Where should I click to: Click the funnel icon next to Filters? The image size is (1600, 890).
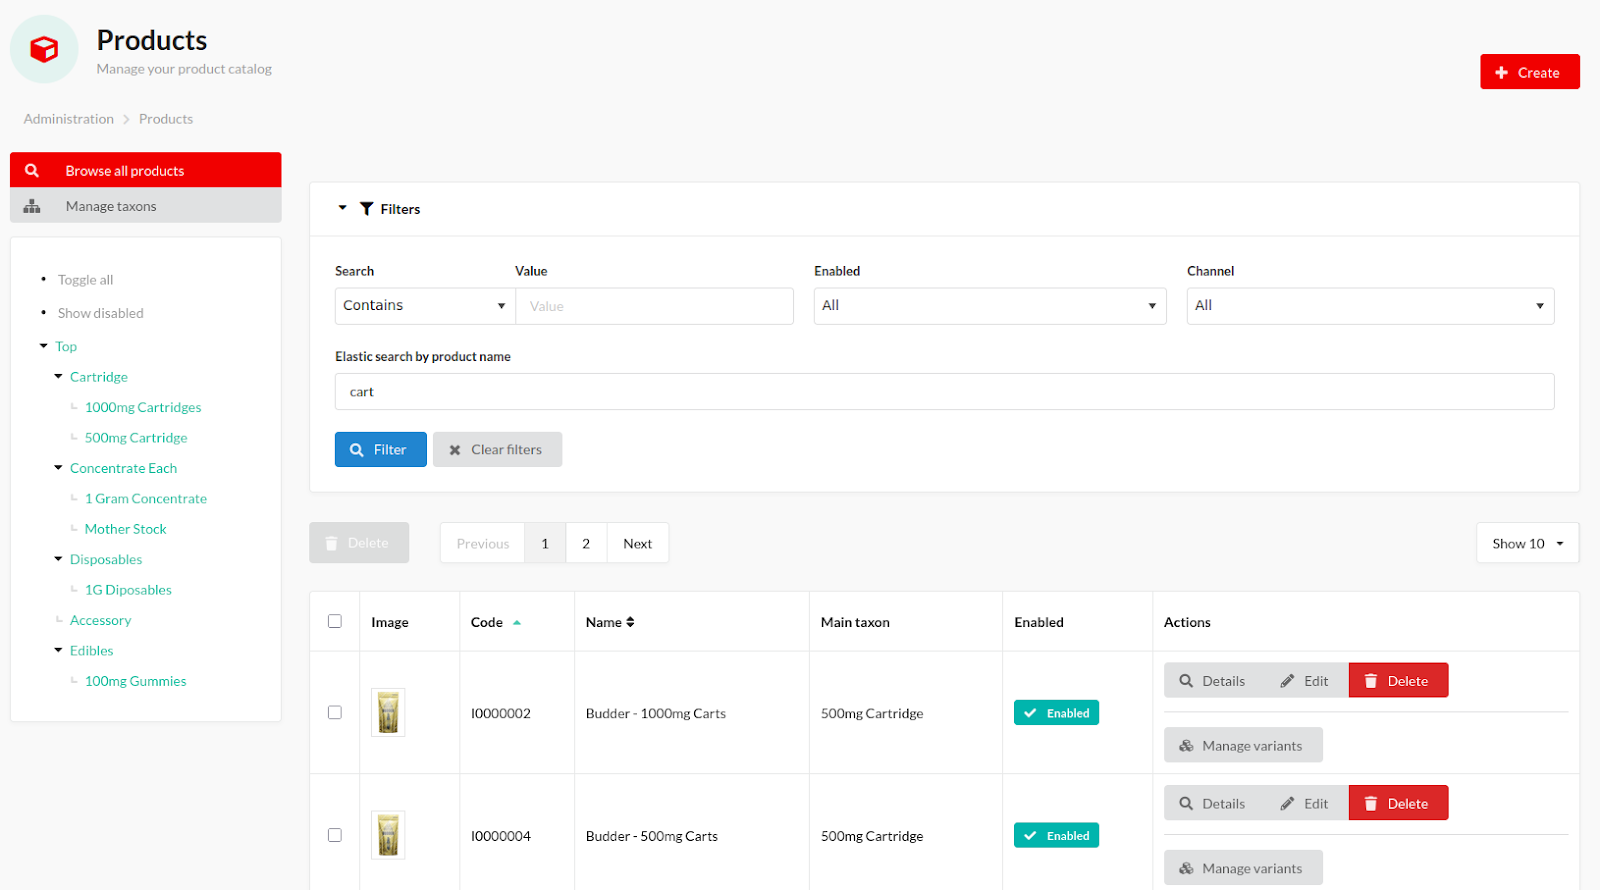tap(367, 209)
